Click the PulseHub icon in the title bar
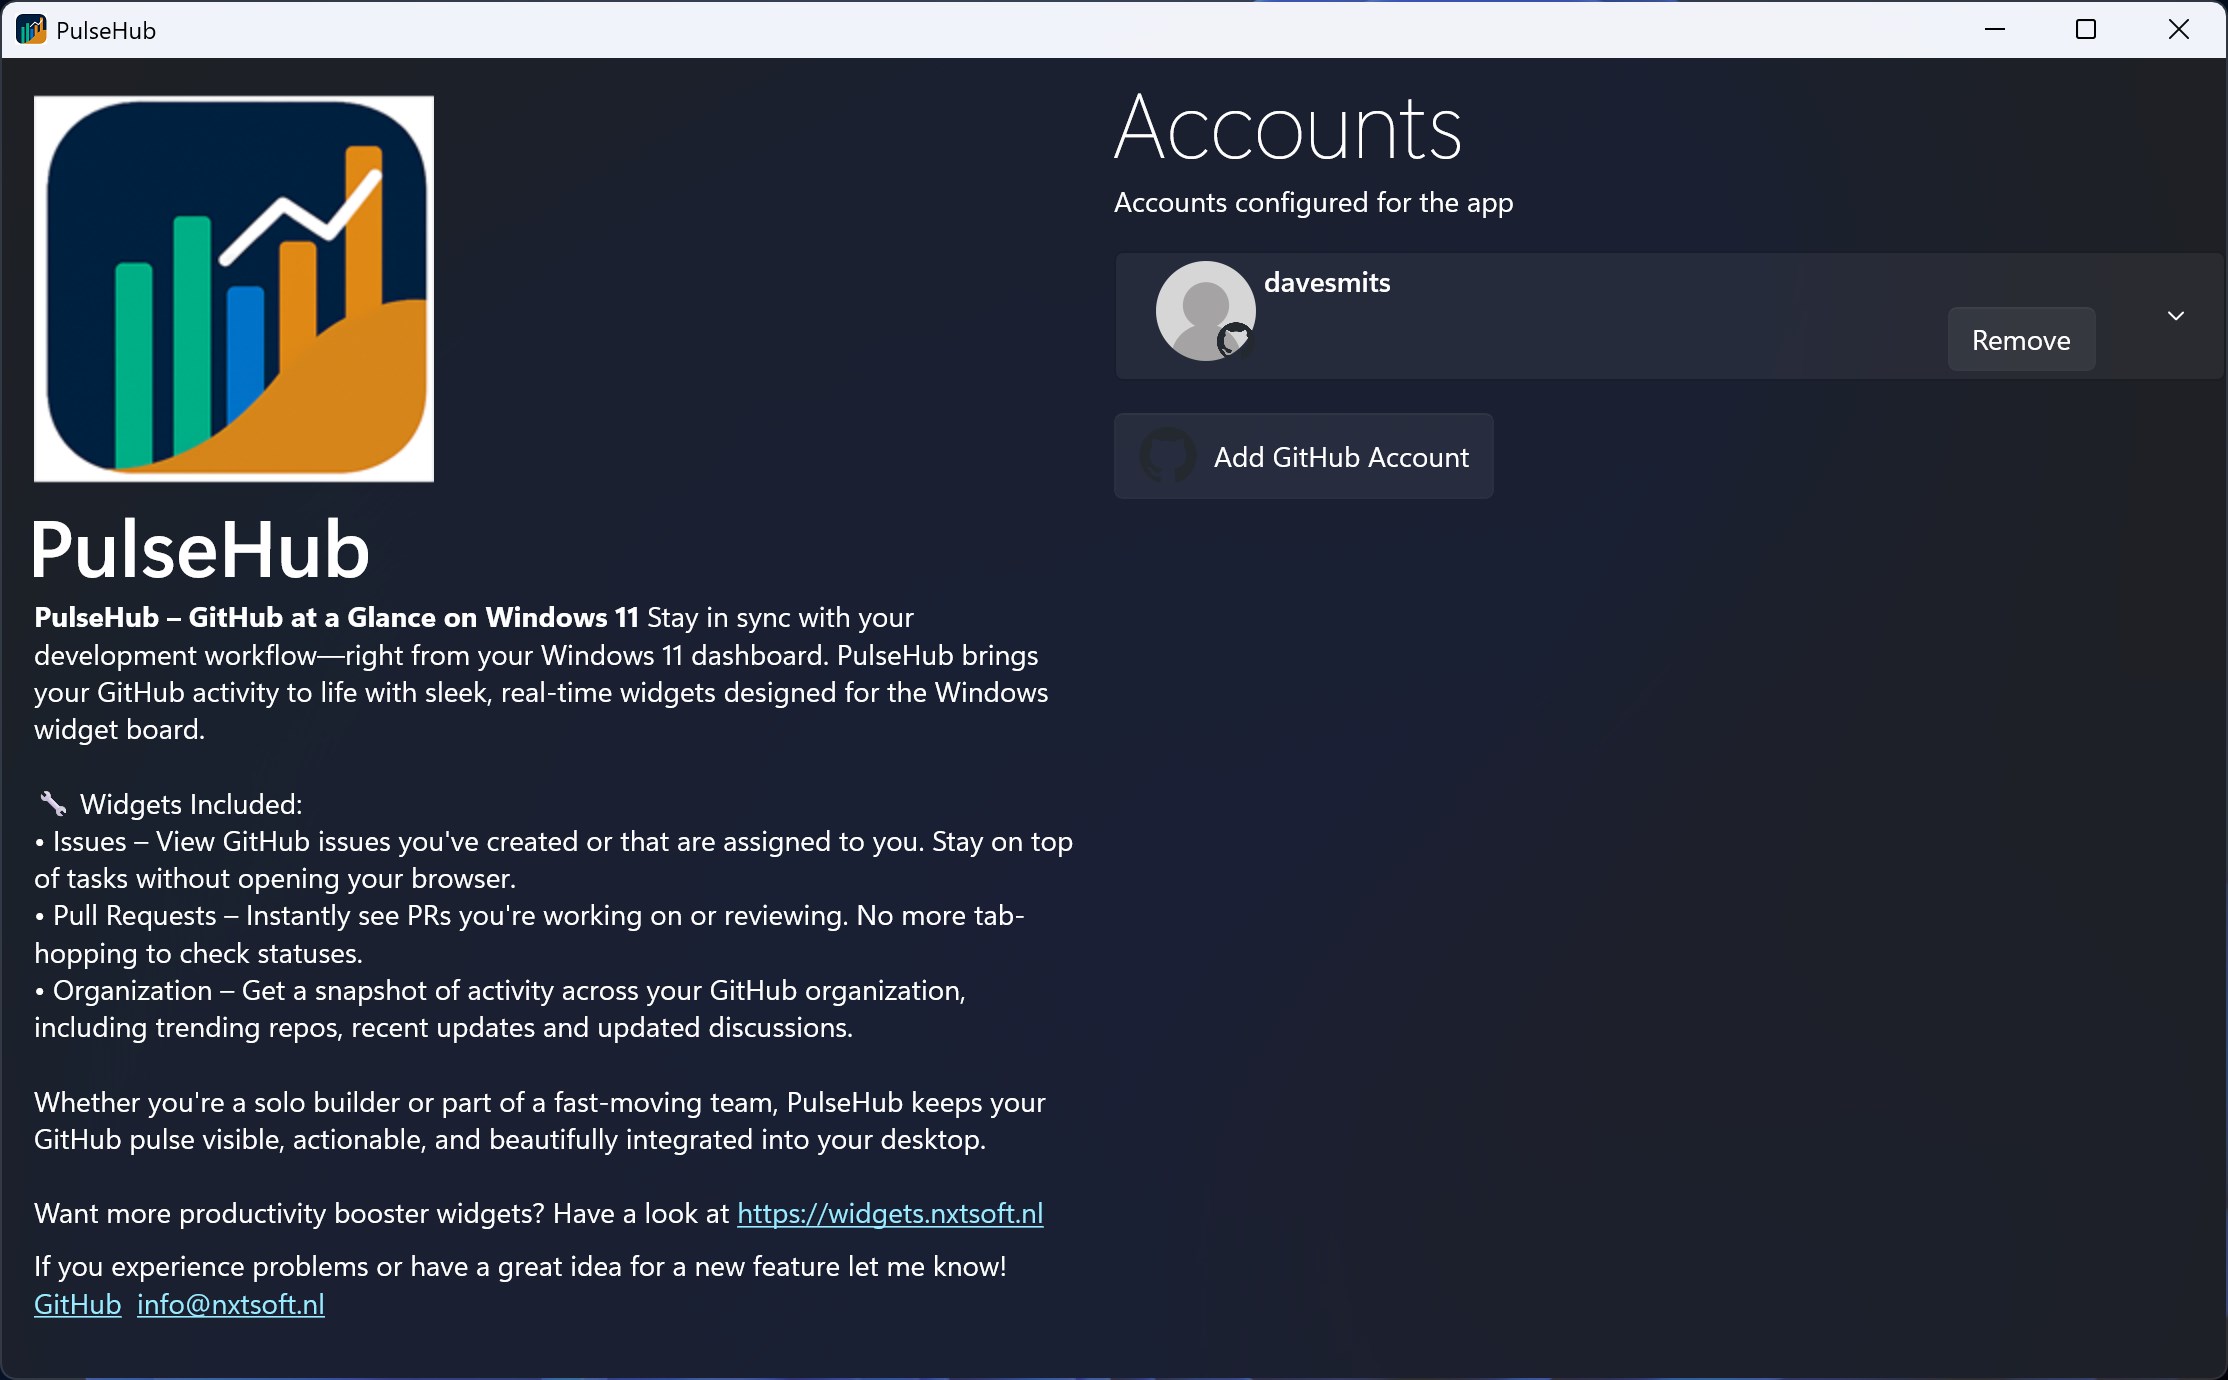The image size is (2228, 1380). point(31,30)
